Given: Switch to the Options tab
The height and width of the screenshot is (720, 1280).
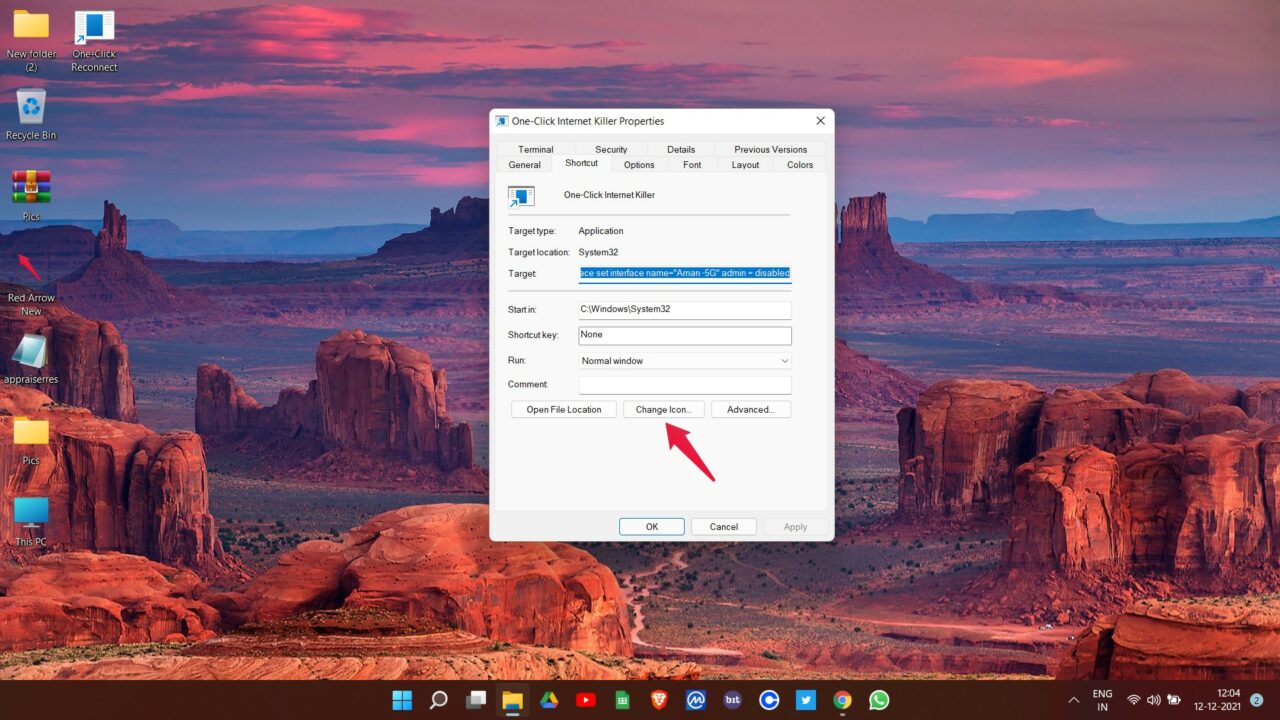Looking at the screenshot, I should [x=639, y=165].
